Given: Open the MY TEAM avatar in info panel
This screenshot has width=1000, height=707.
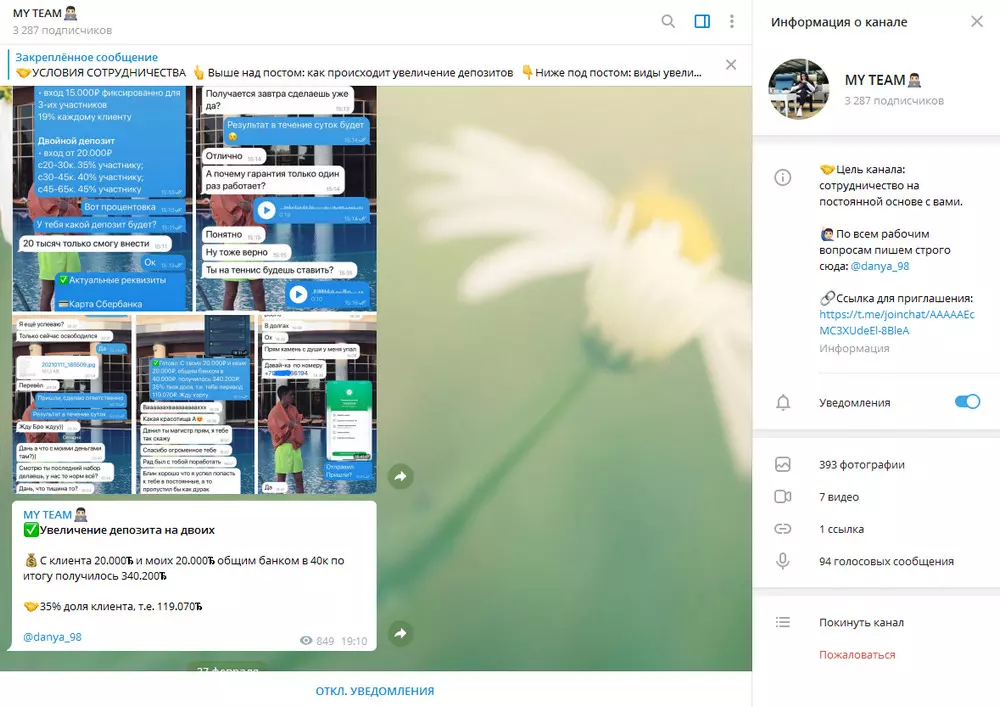Looking at the screenshot, I should [798, 89].
